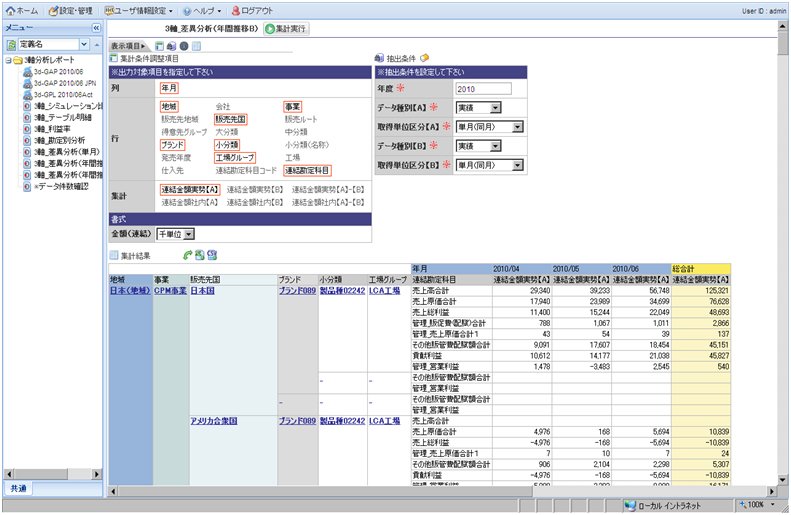The width and height of the screenshot is (791, 515).
Task: Toggle the 連結金額実勢【A】 measure
Action: (190, 190)
